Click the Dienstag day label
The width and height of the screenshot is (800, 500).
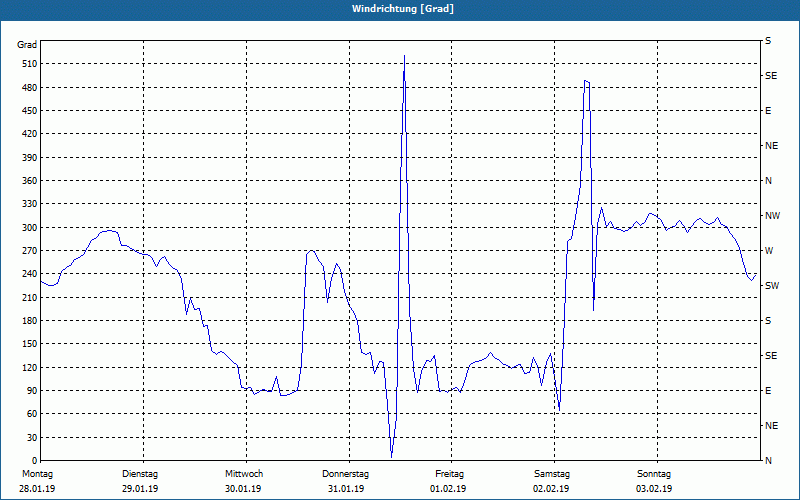coord(140,474)
